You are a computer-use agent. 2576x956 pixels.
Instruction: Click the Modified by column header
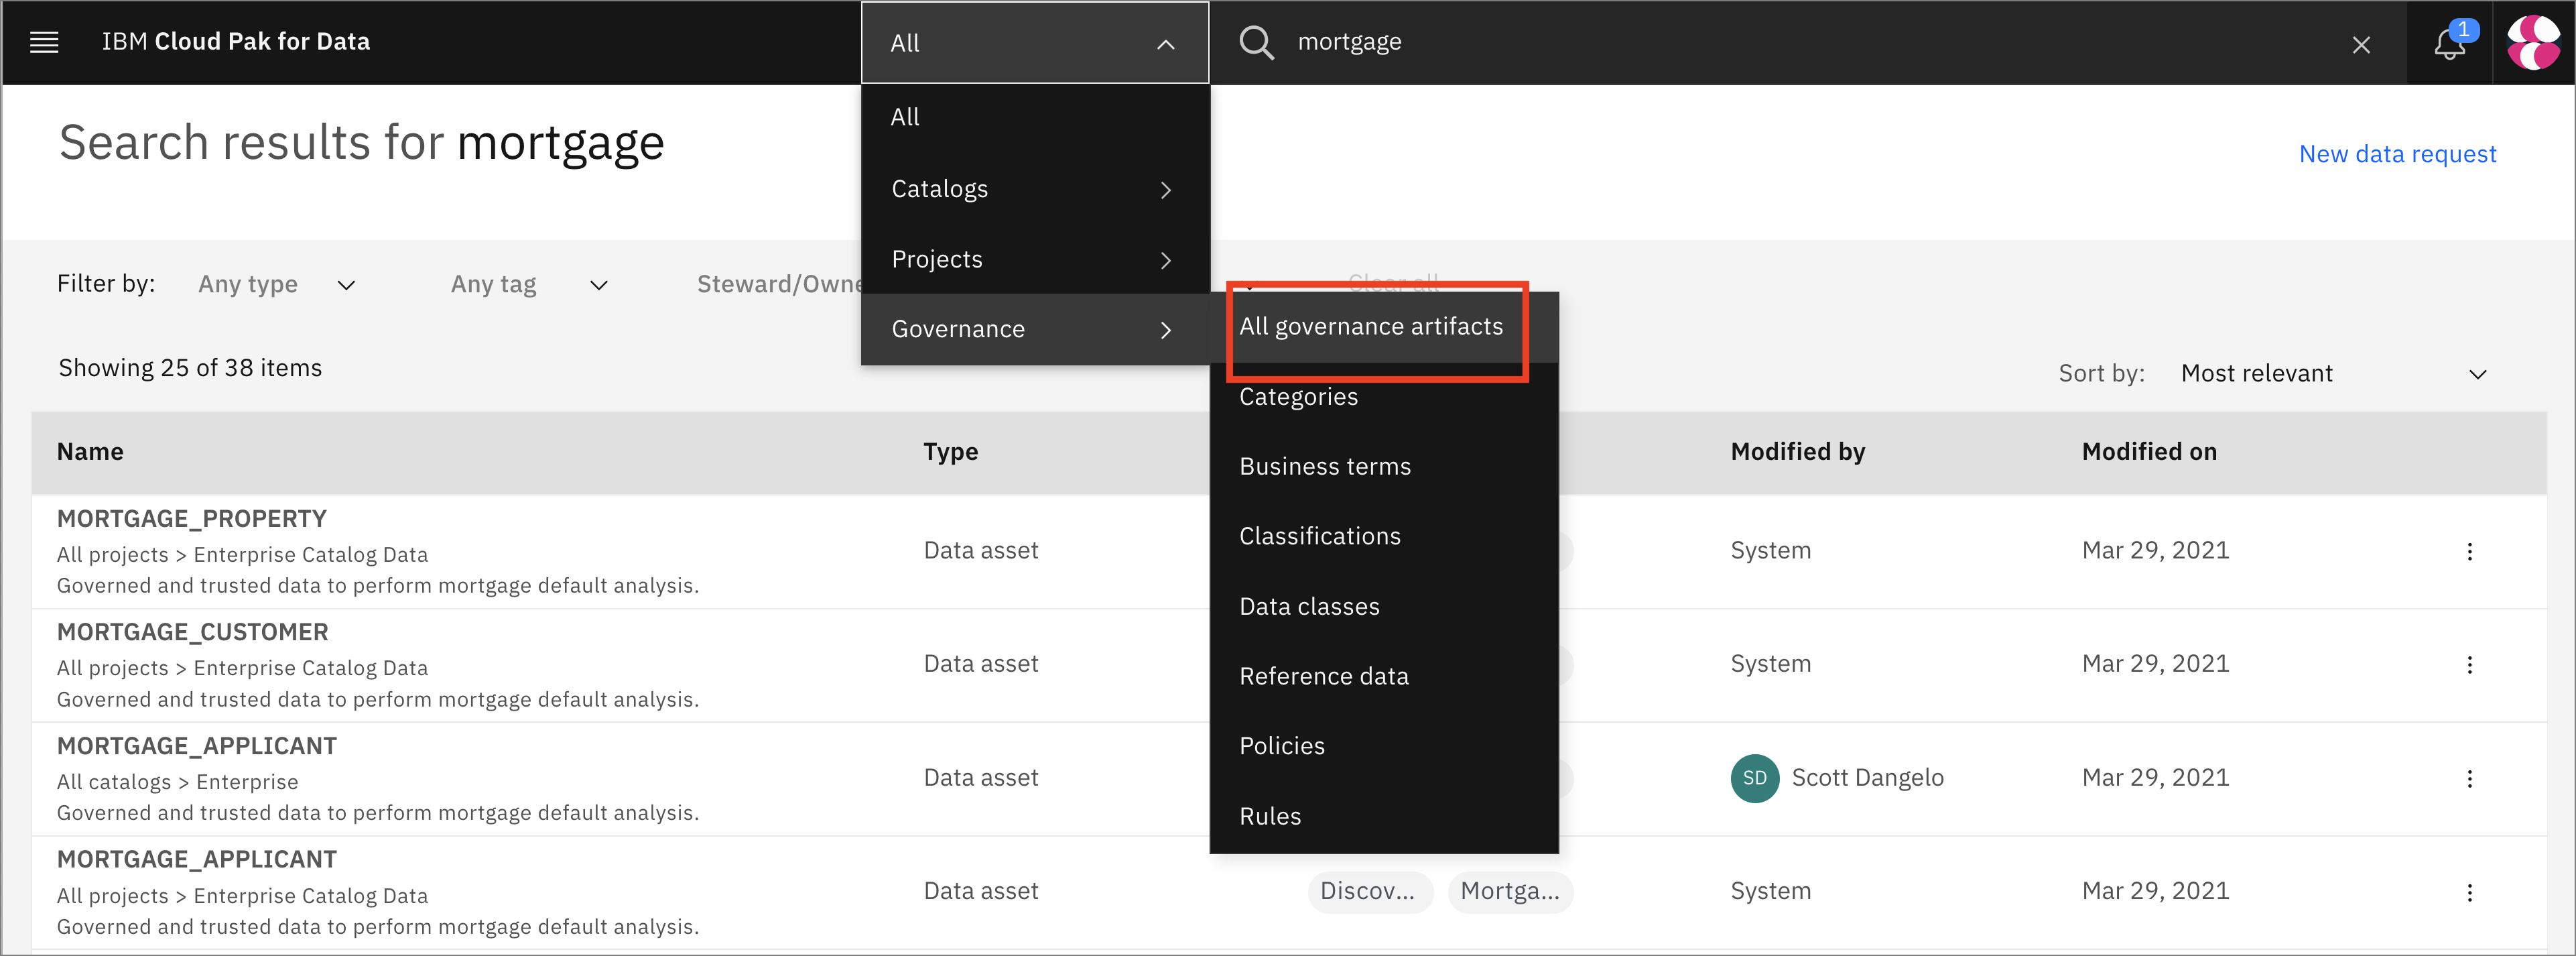pos(1797,452)
